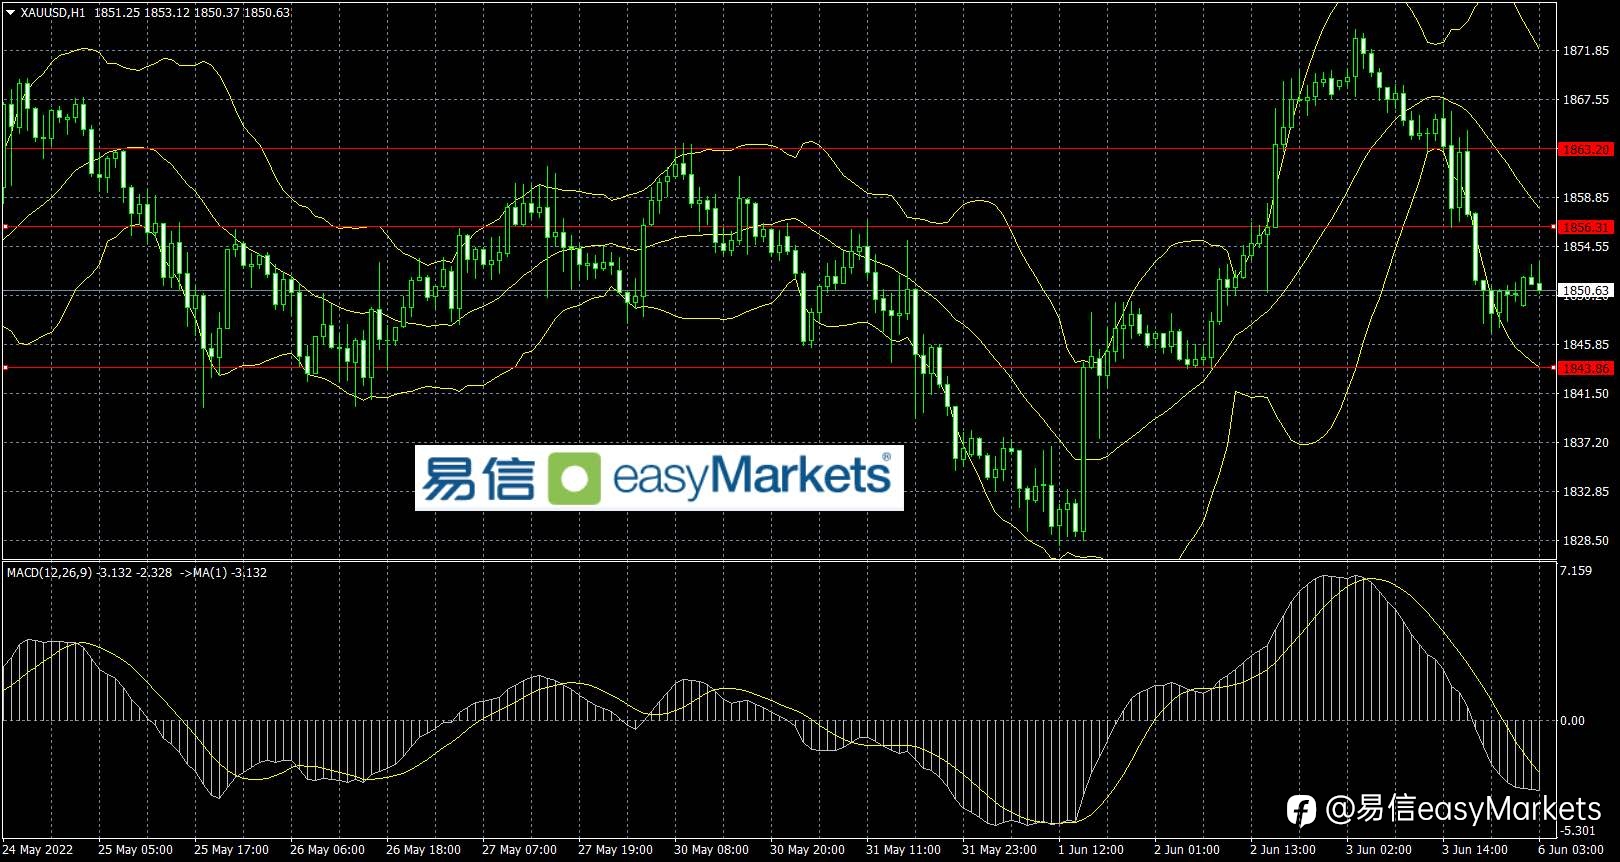The width and height of the screenshot is (1620, 862).
Task: Click the 25 May 05:00 time label
Action: pos(136,850)
